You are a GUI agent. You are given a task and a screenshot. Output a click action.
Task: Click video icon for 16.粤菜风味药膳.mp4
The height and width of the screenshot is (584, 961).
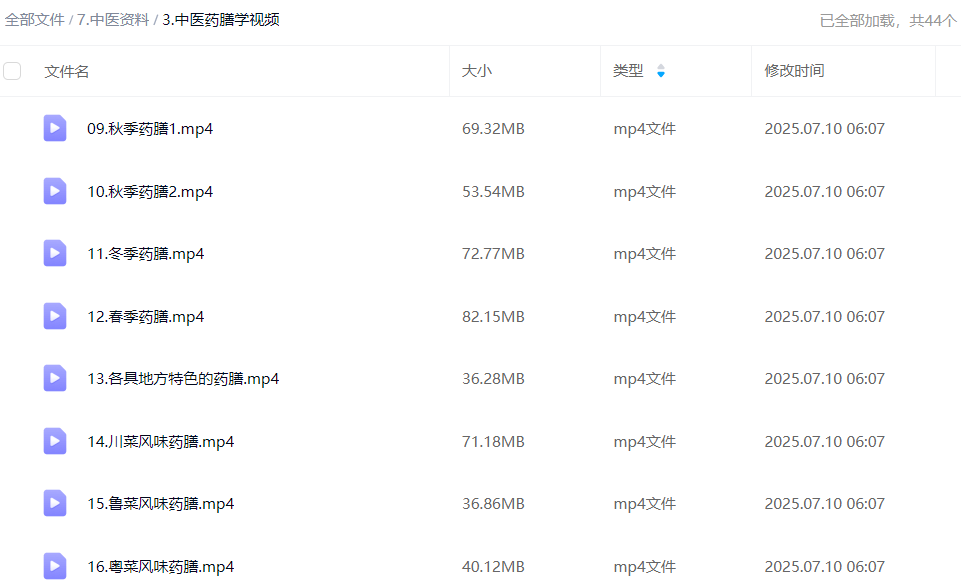pos(55,565)
